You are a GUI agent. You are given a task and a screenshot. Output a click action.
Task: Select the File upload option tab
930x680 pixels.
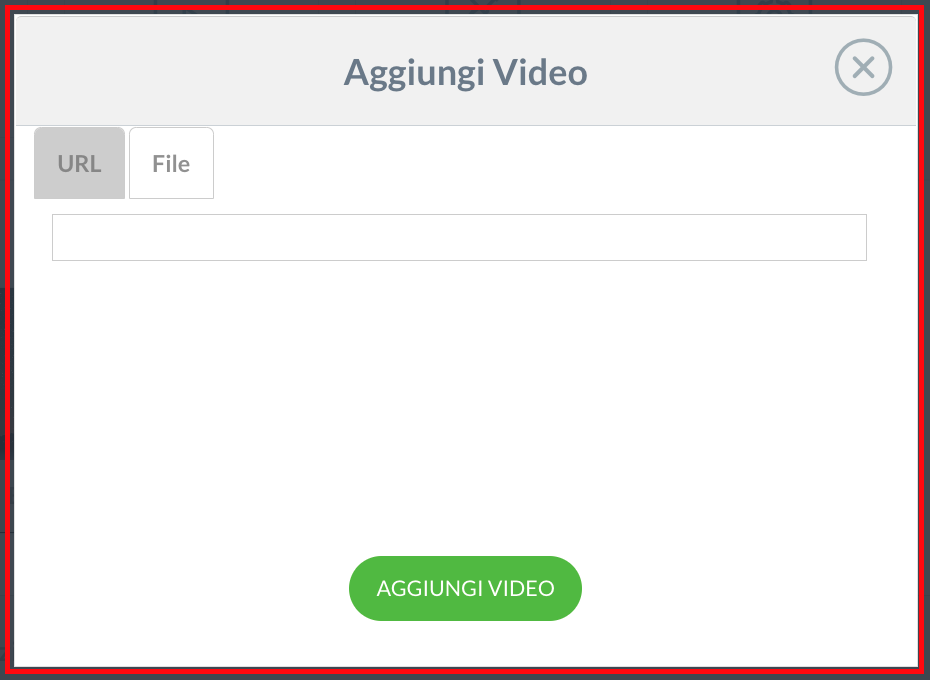[x=171, y=163]
